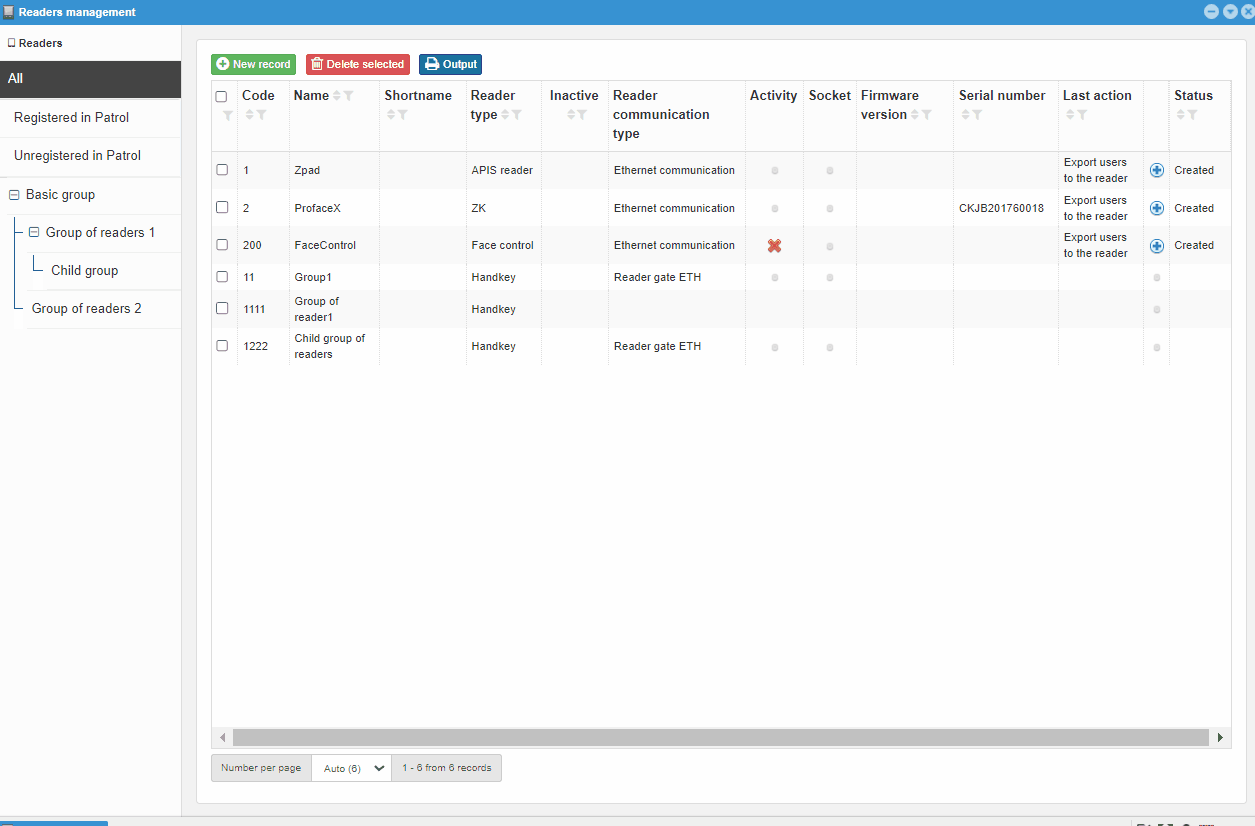Click the 1 - 6 from 6 records label
This screenshot has width=1255, height=826.
click(x=446, y=768)
